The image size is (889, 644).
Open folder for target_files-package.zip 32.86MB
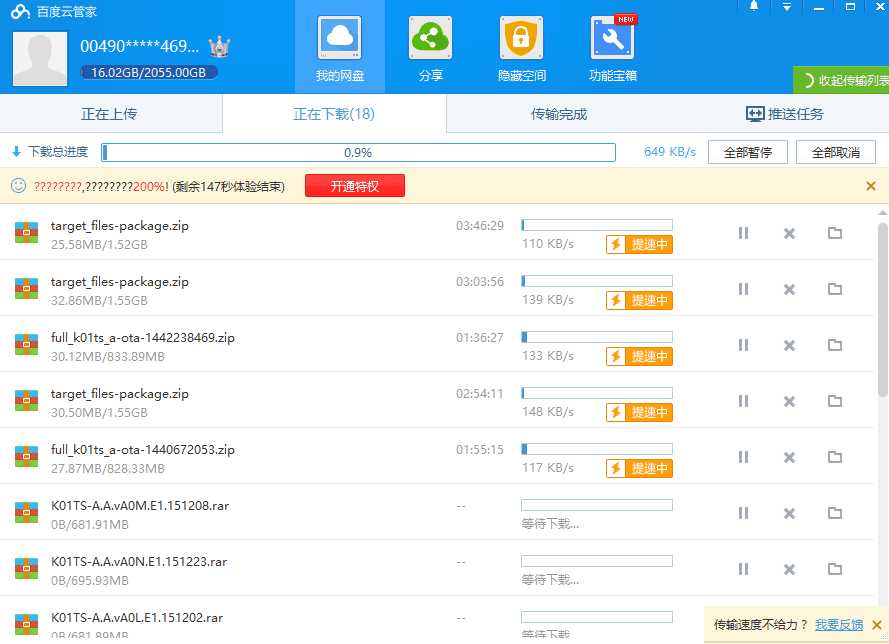coord(835,289)
